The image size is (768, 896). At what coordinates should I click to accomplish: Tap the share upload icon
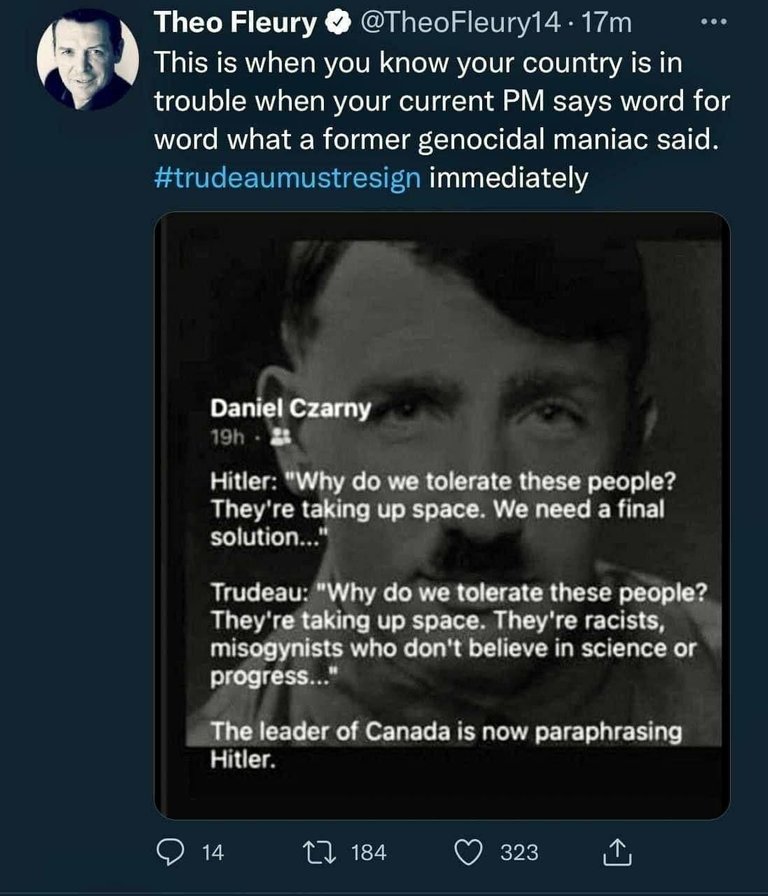point(618,852)
